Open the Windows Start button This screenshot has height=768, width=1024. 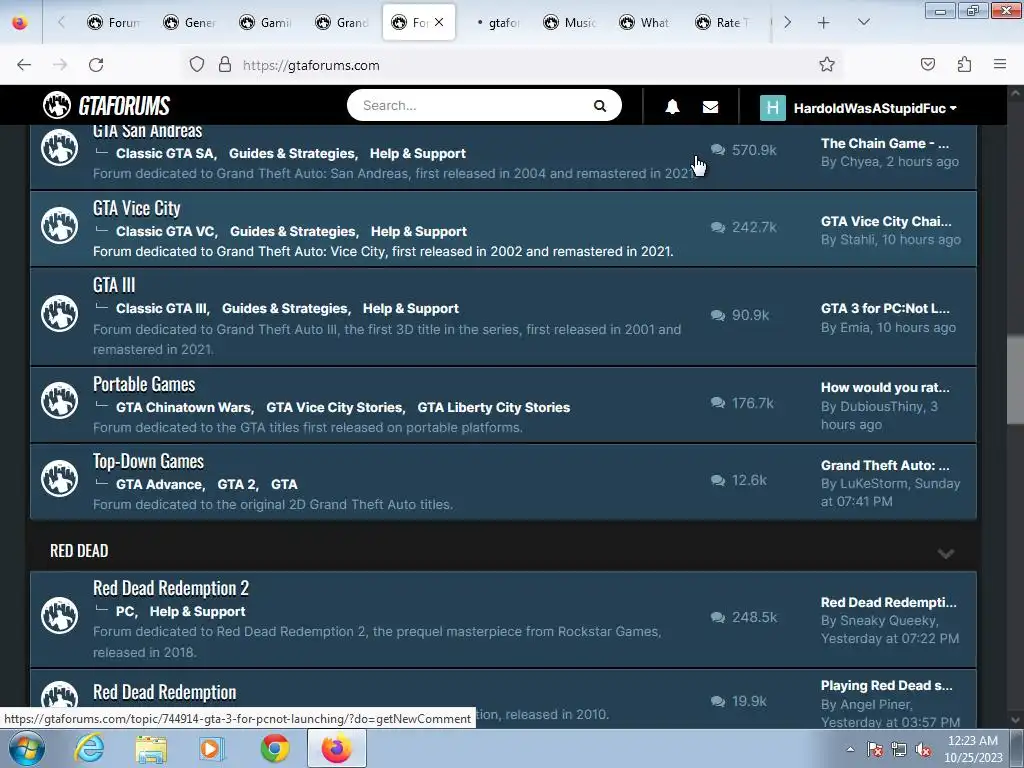pos(27,748)
